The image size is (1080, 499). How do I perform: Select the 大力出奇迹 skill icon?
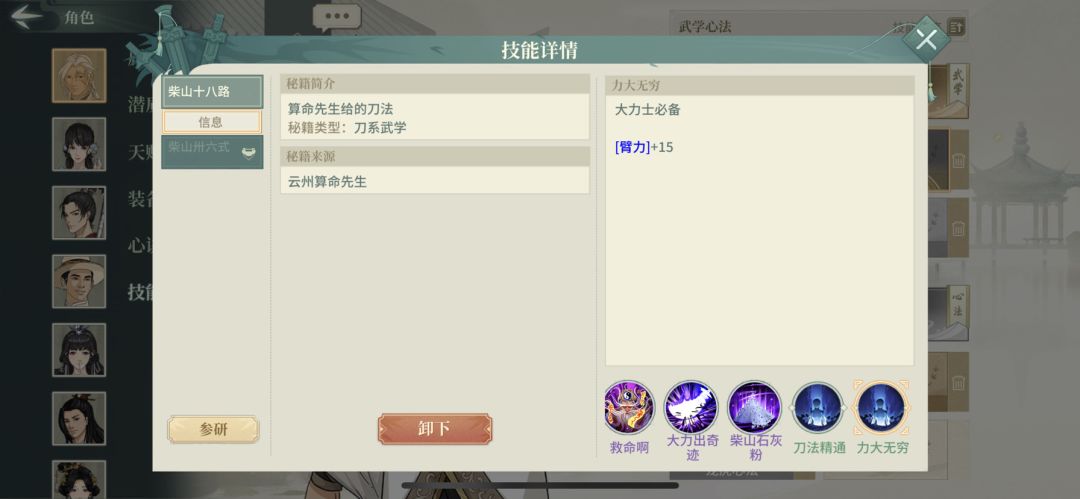click(x=691, y=407)
